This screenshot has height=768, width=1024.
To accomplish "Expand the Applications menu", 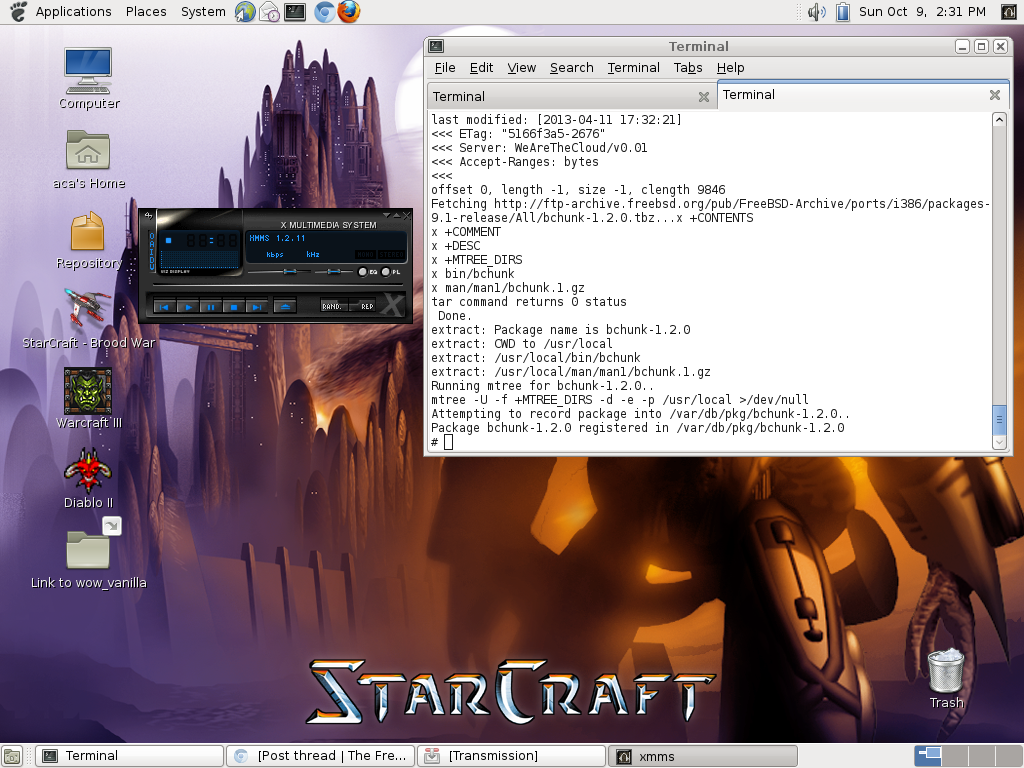I will pos(73,12).
